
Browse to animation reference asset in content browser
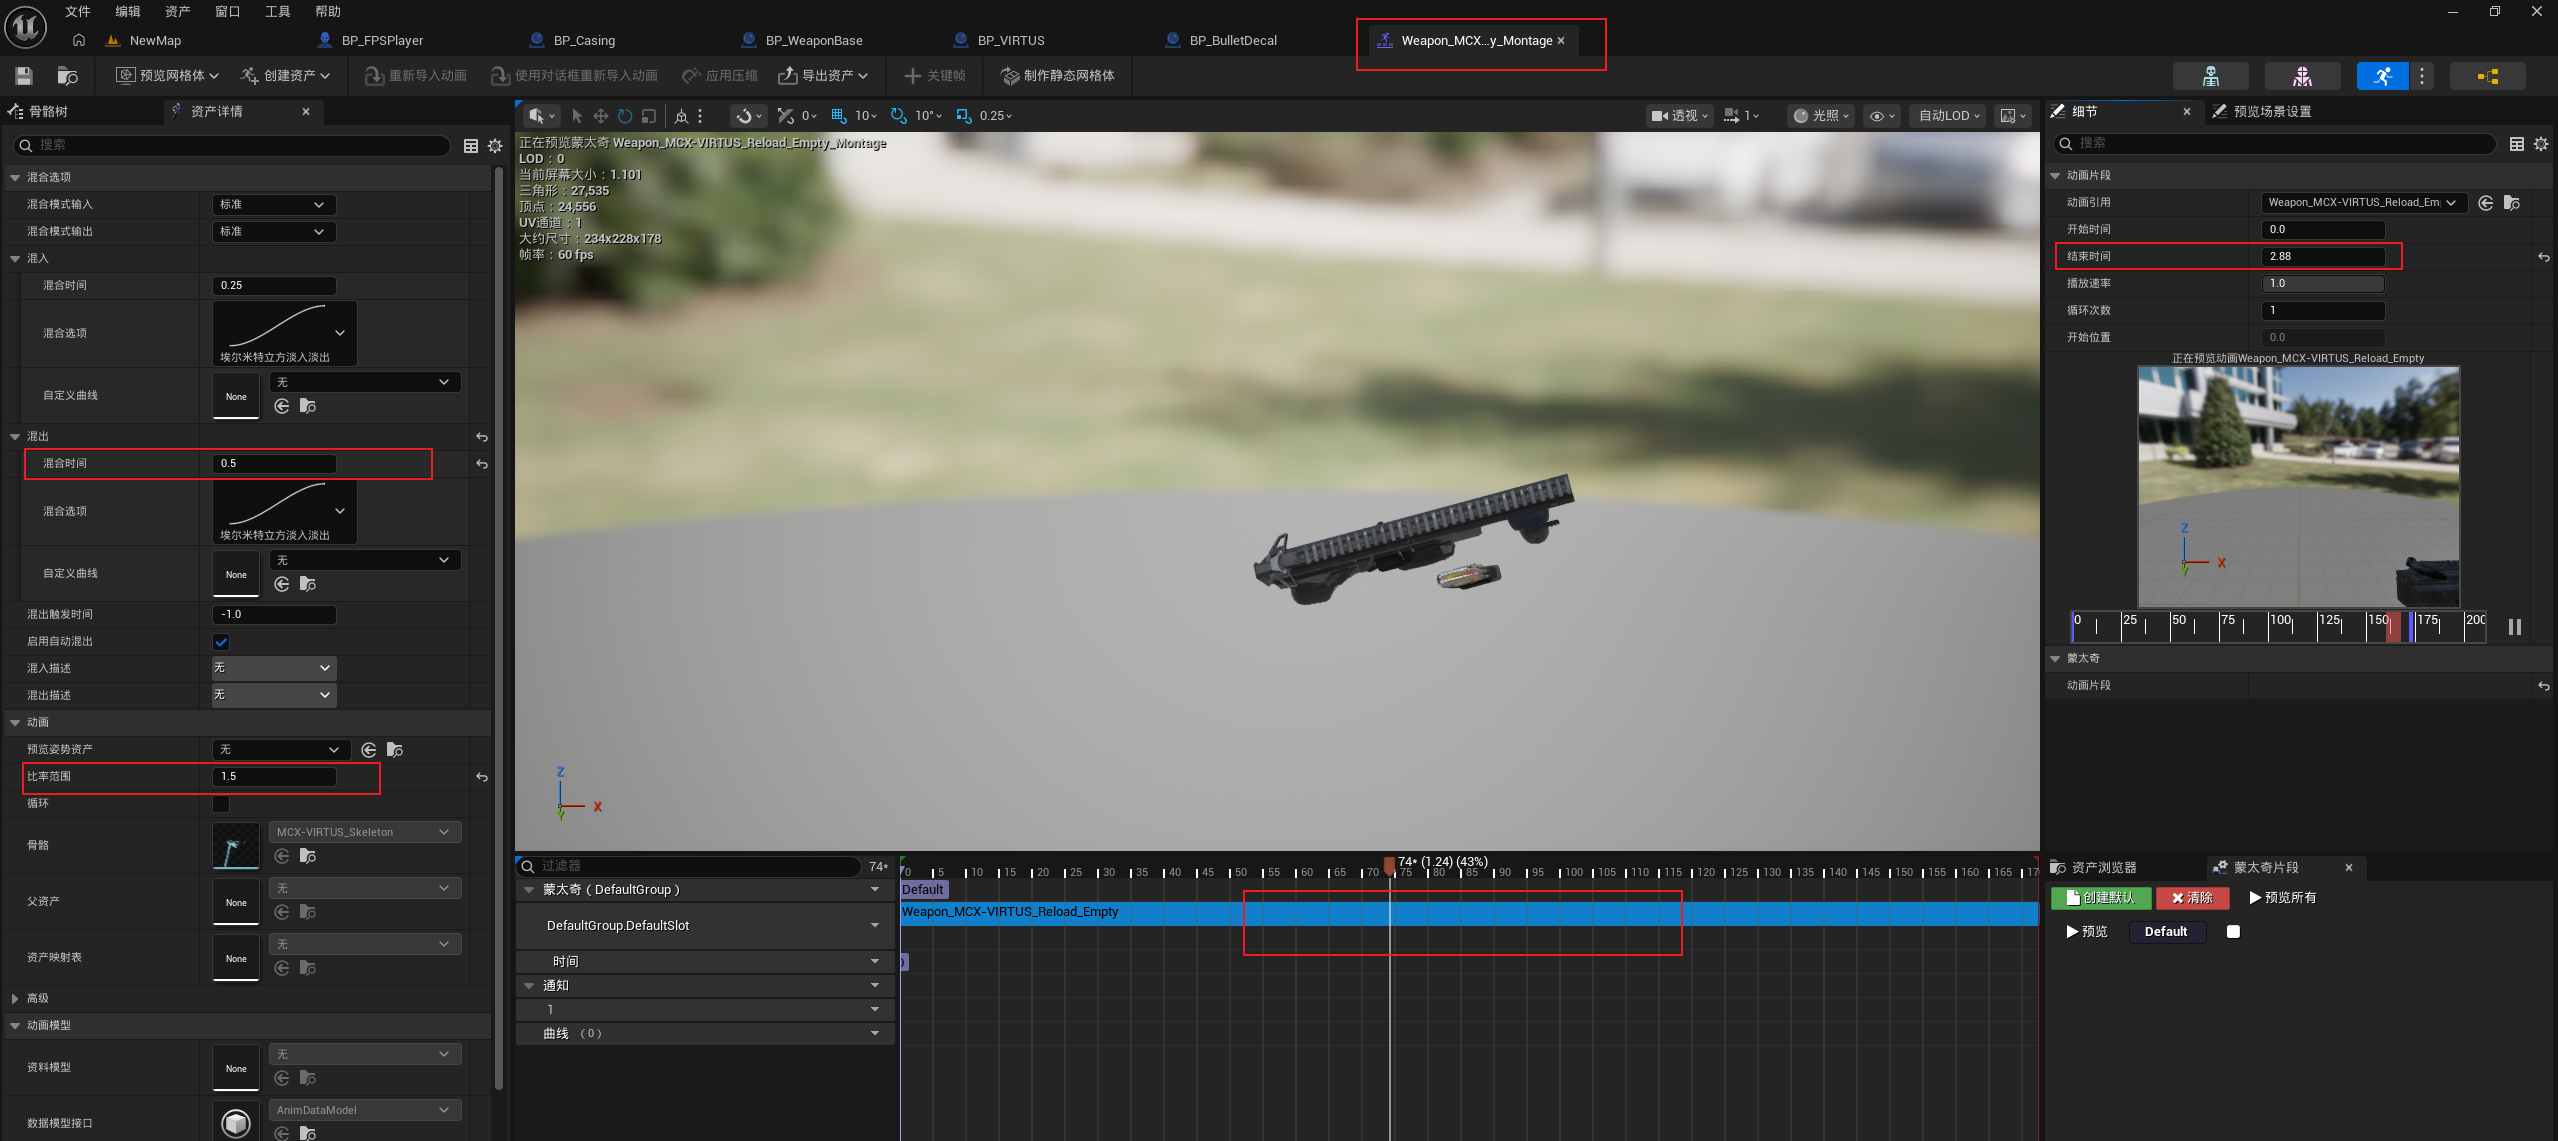[x=2512, y=203]
